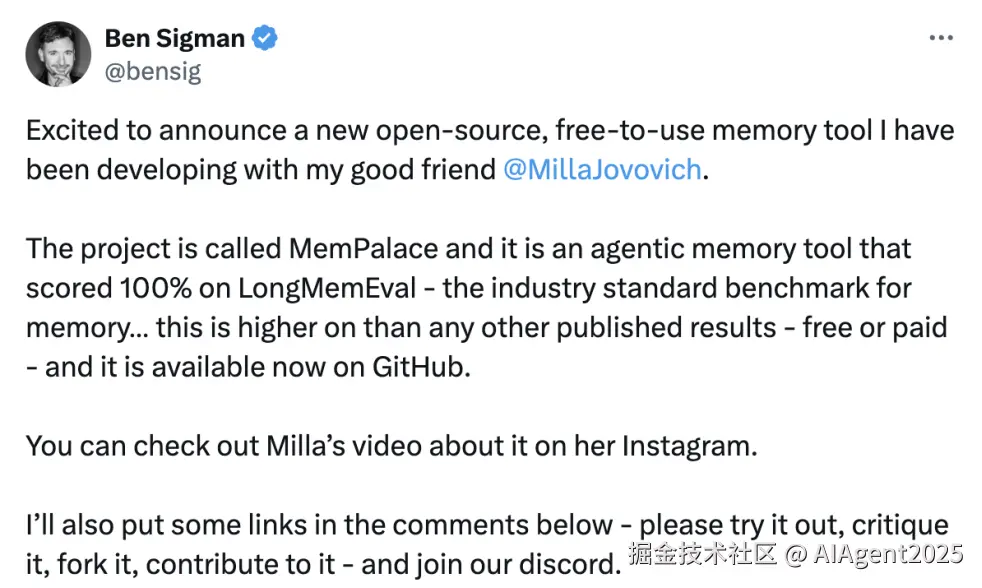Click the three-dot more options icon

[941, 38]
